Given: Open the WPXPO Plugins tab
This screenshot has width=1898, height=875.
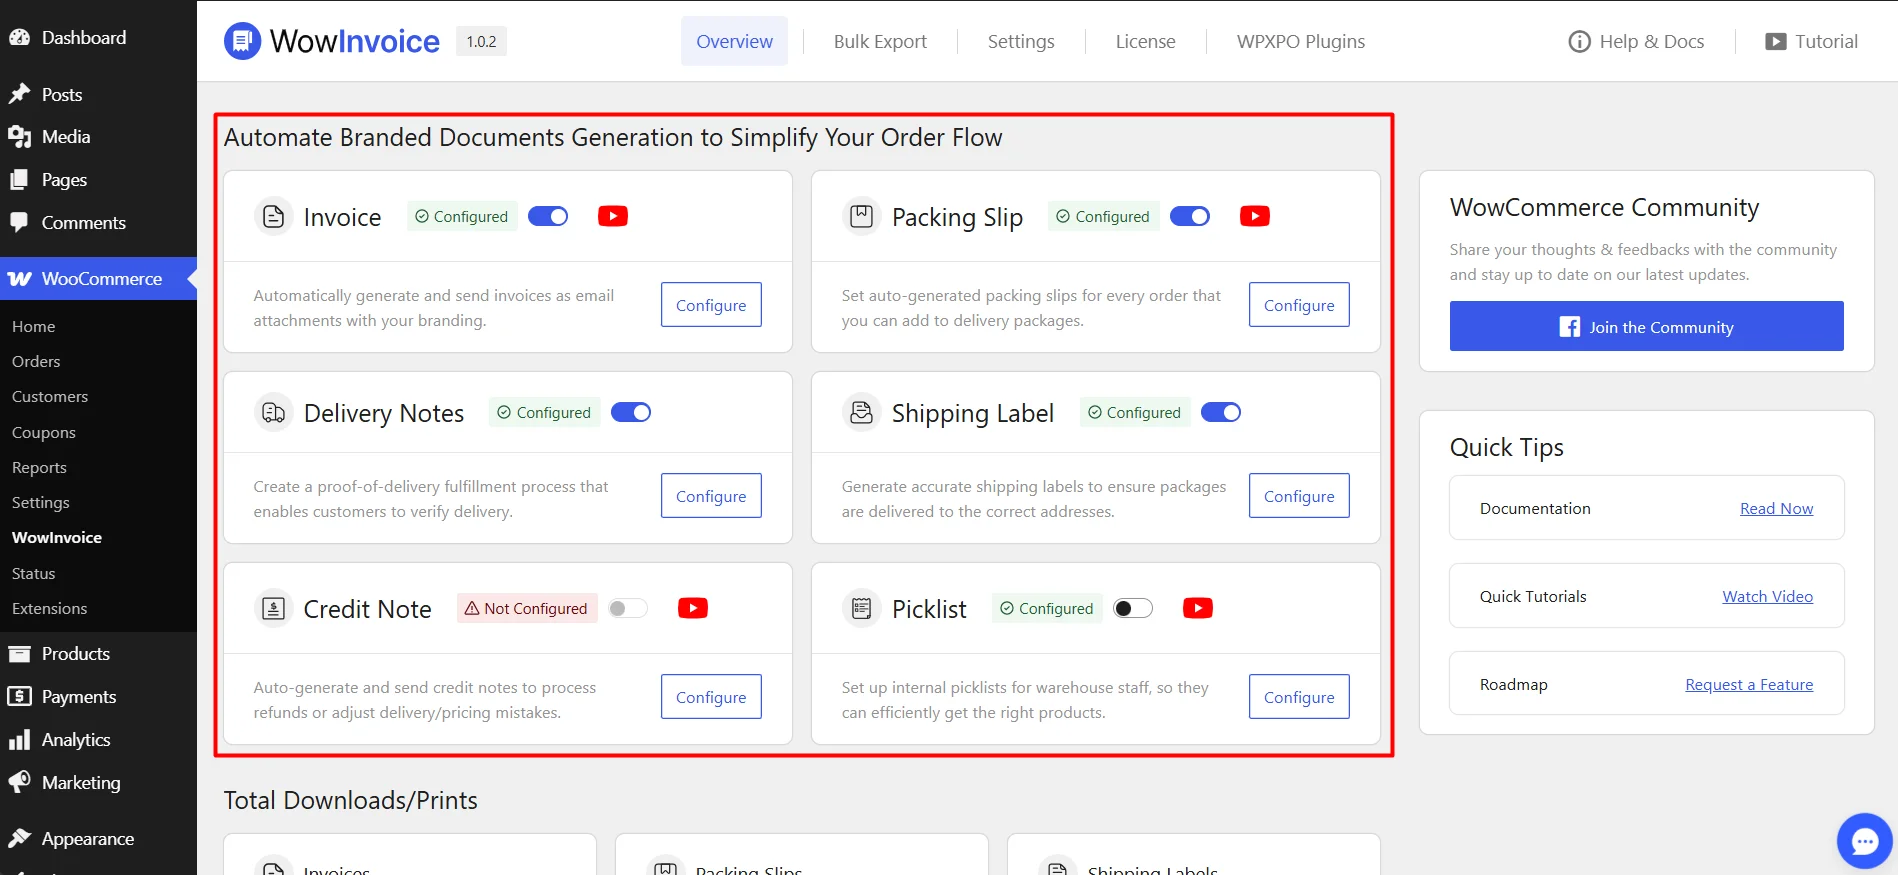Looking at the screenshot, I should tap(1301, 41).
